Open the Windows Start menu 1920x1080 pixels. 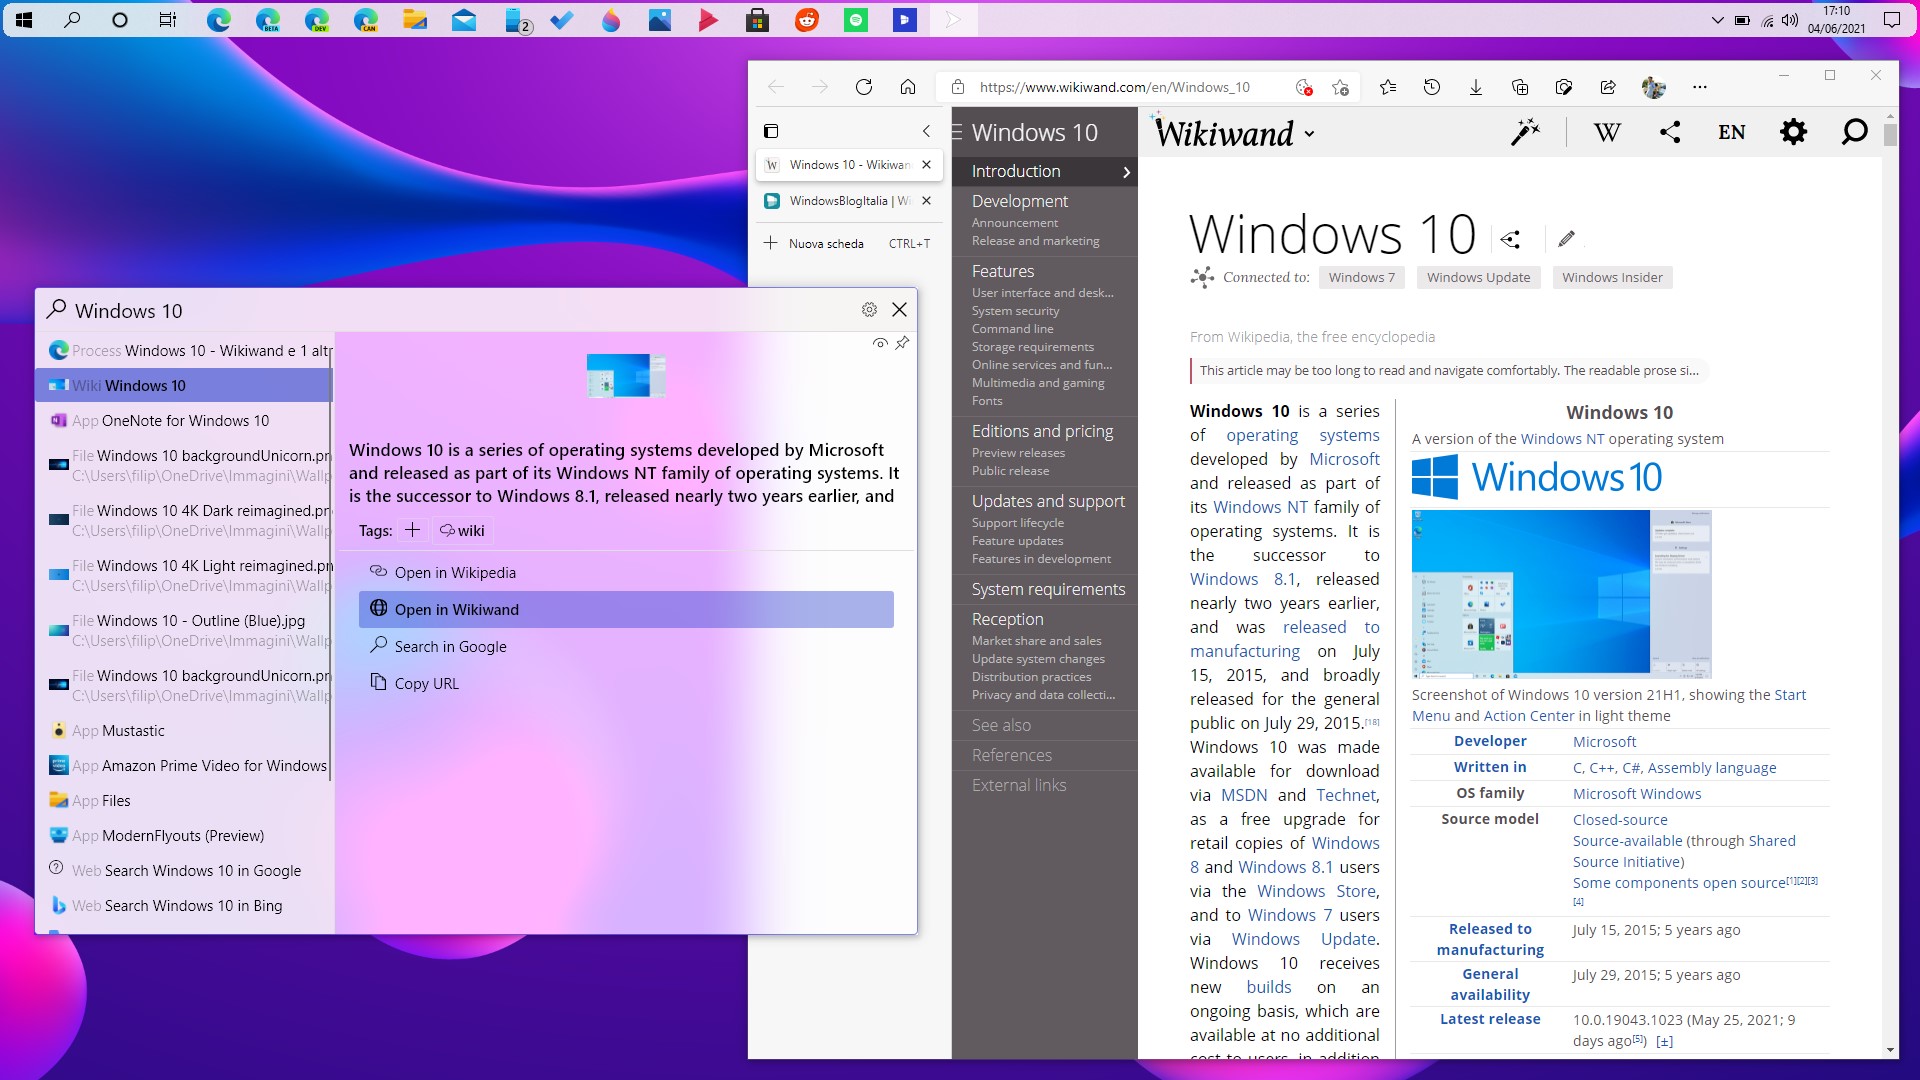tap(24, 20)
